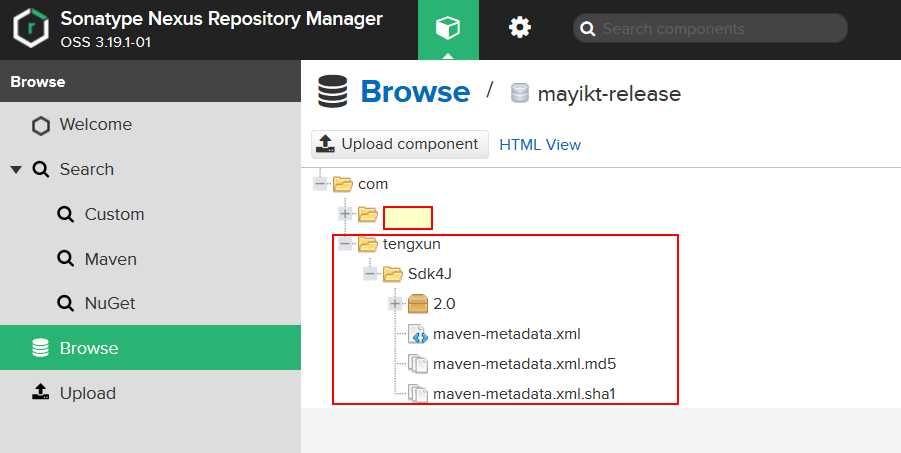Click the Browse database icon in sidebar
The width and height of the screenshot is (901, 453).
tap(40, 348)
